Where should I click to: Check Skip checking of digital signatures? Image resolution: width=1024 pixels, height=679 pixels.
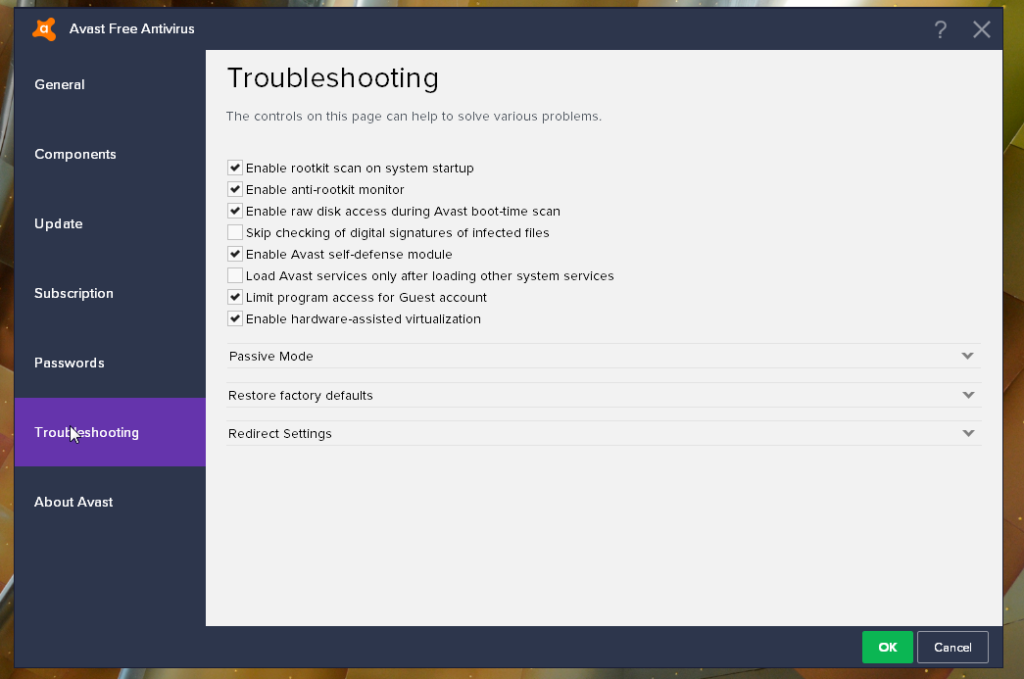[235, 232]
